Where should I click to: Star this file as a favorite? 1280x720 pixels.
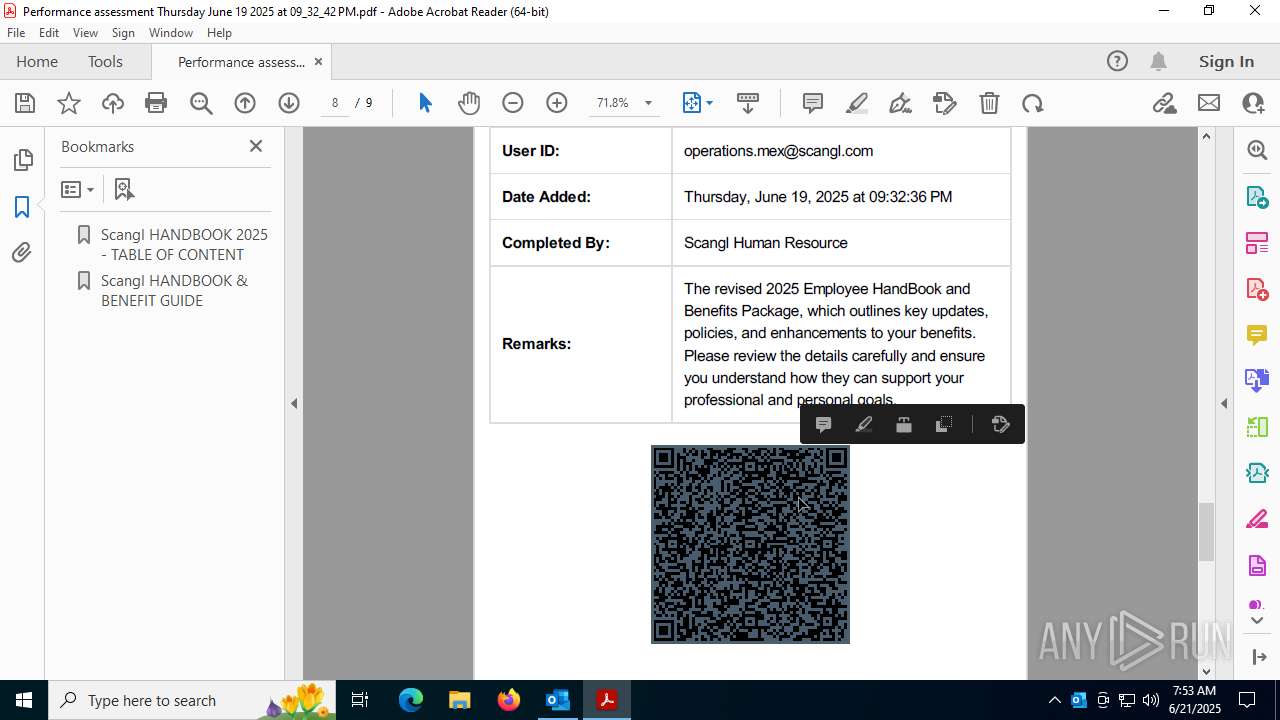tap(69, 103)
